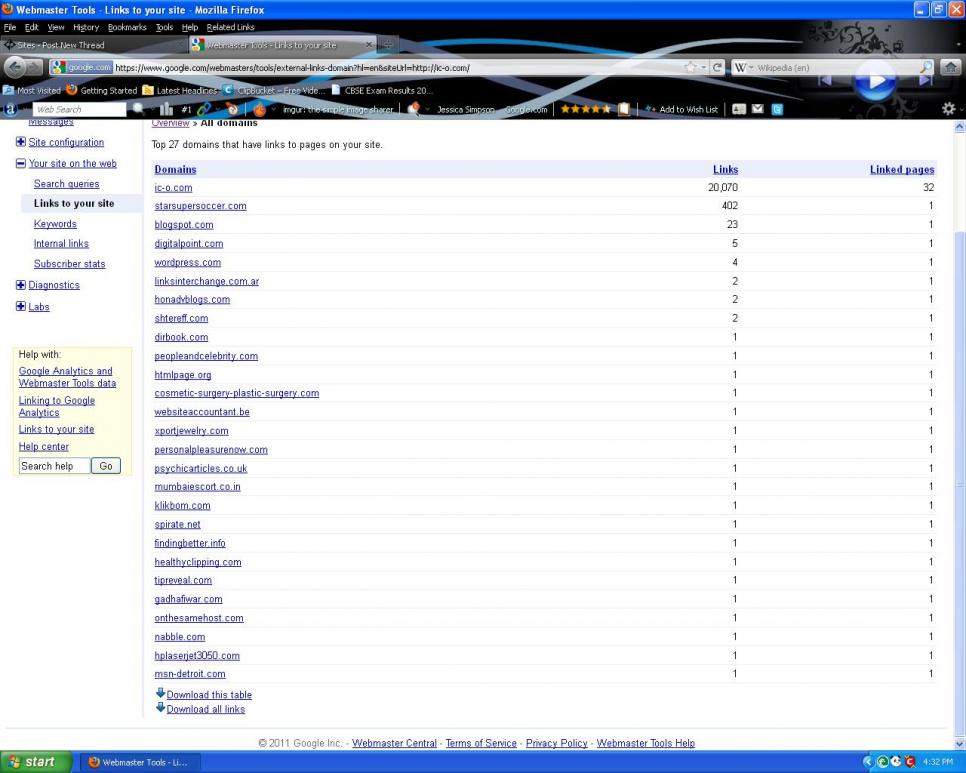Image resolution: width=966 pixels, height=773 pixels.
Task: Reload the page with the refresh icon
Action: click(717, 68)
